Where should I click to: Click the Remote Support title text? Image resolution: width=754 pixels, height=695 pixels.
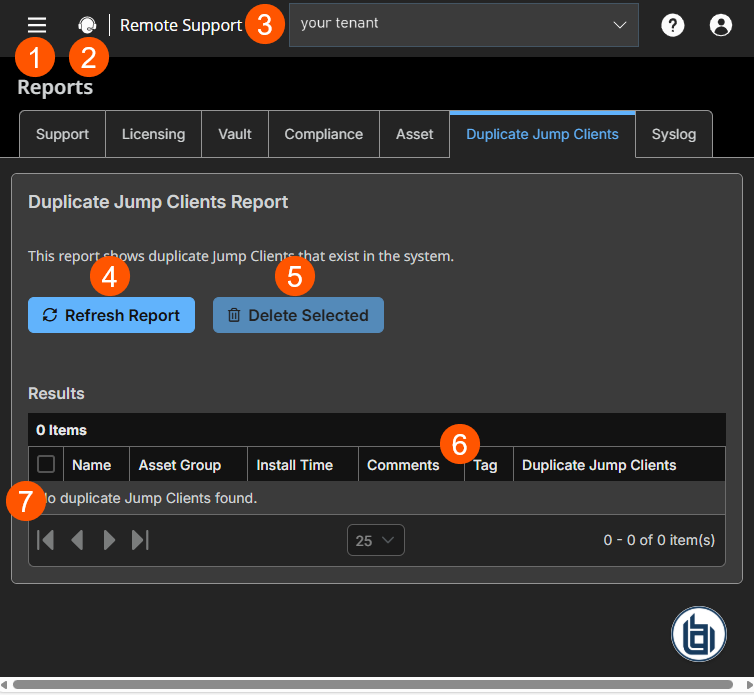pos(181,25)
